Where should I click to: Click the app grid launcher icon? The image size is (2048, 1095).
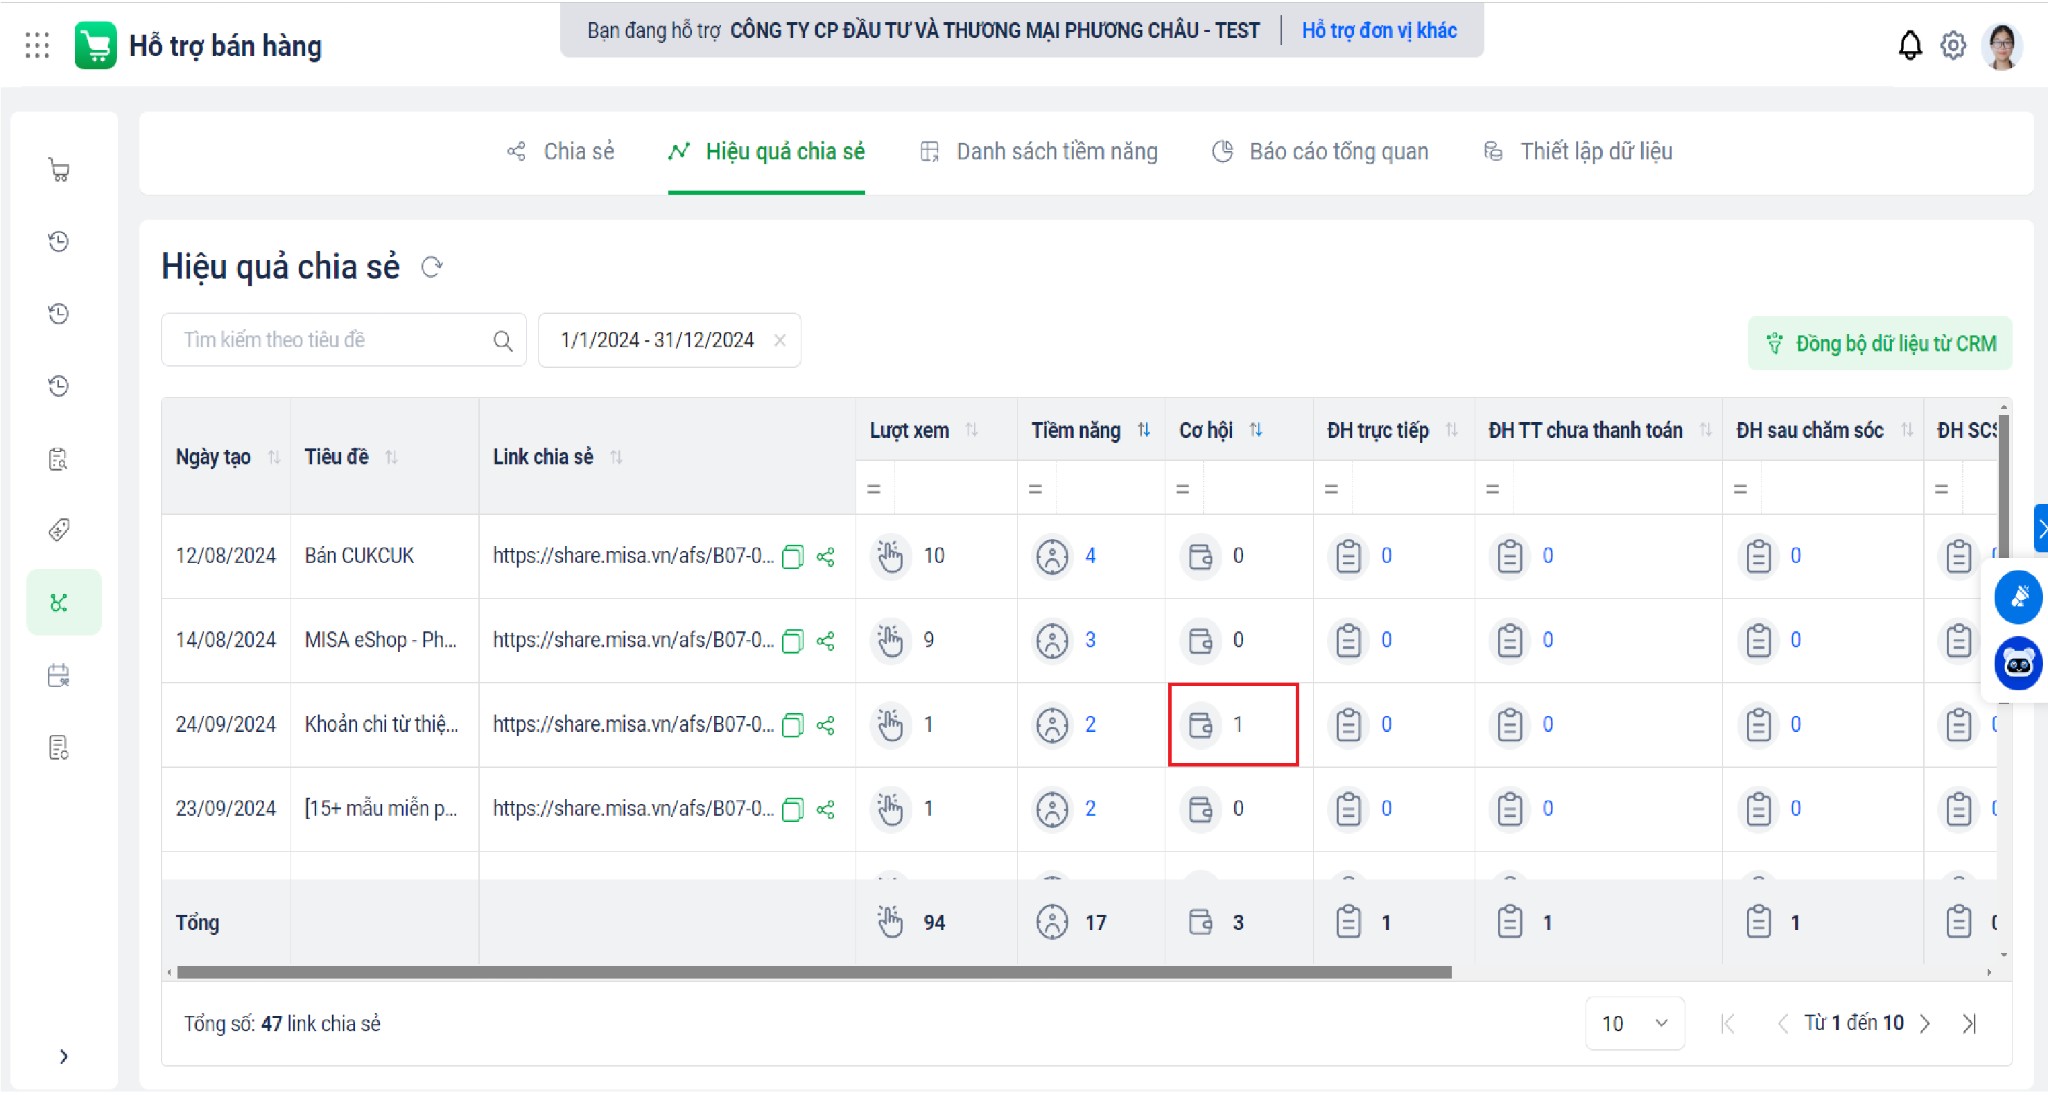point(37,45)
